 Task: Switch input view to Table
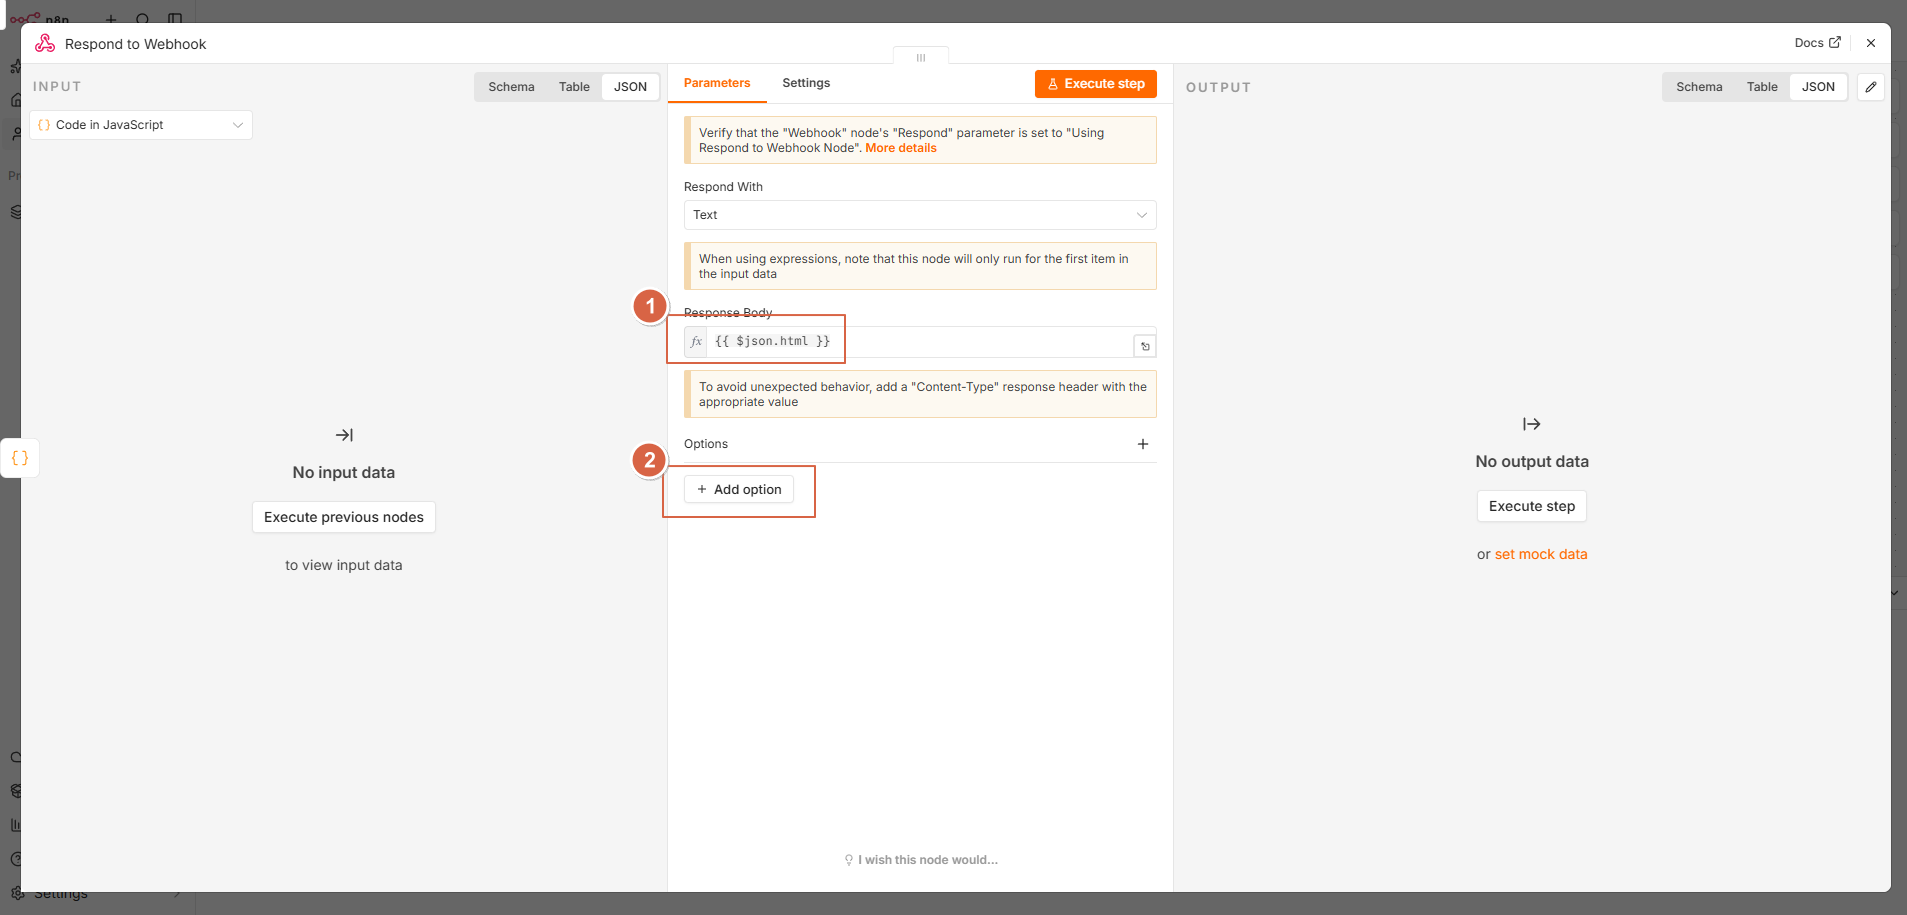tap(574, 87)
